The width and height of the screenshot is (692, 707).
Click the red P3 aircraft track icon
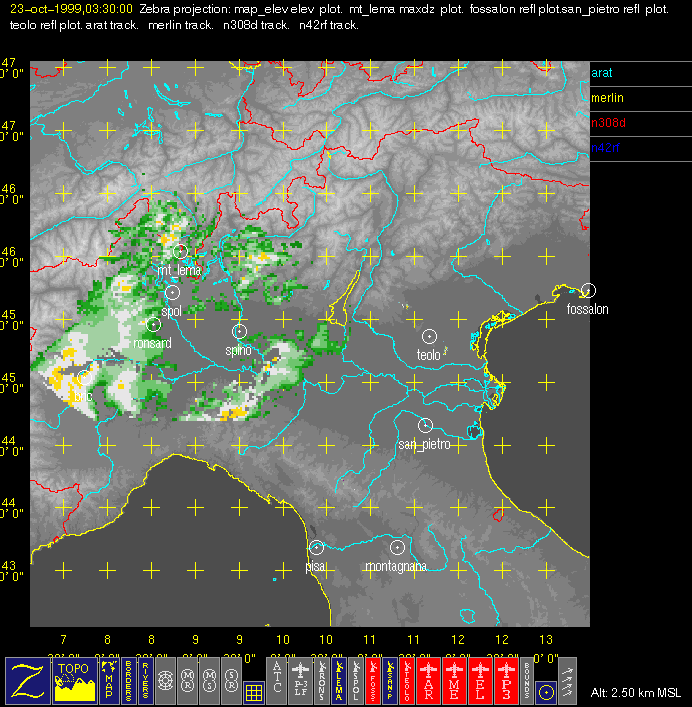click(506, 681)
